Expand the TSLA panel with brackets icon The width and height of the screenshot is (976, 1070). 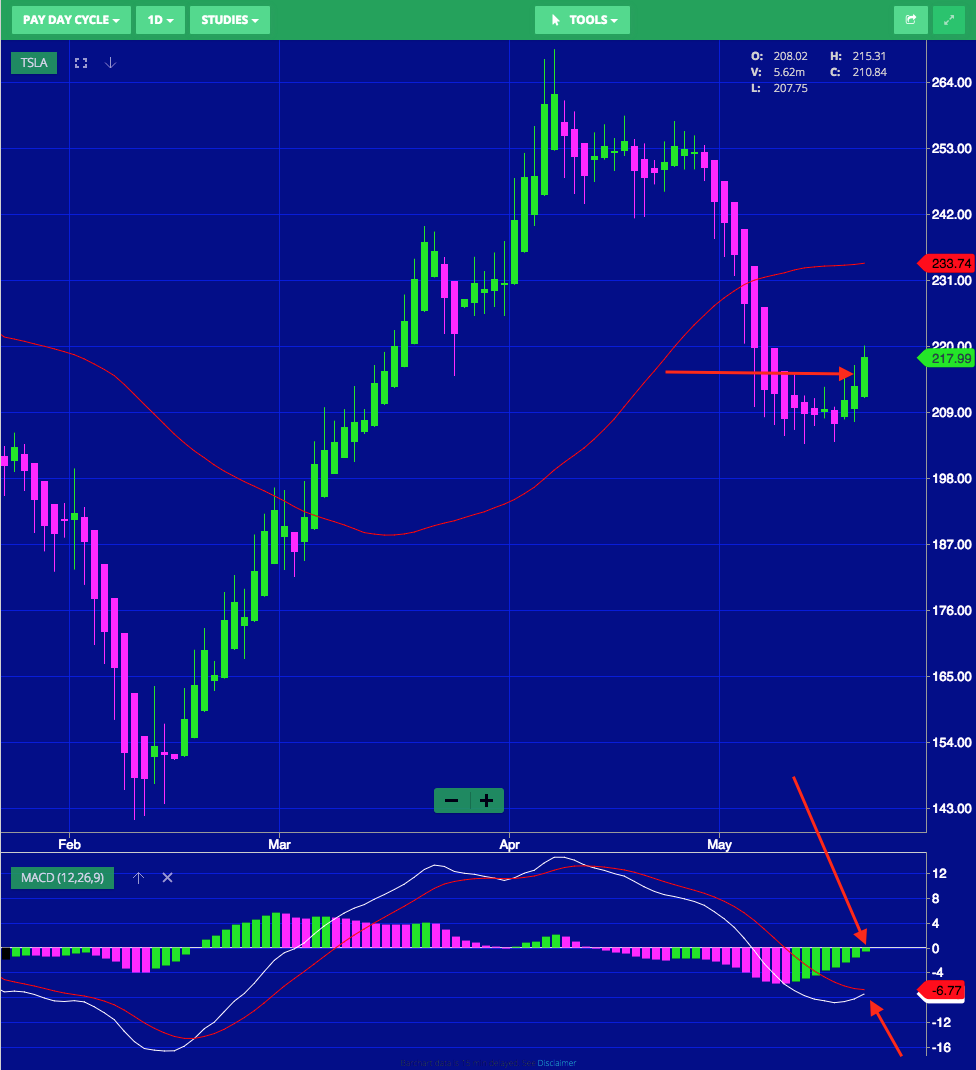pos(81,63)
